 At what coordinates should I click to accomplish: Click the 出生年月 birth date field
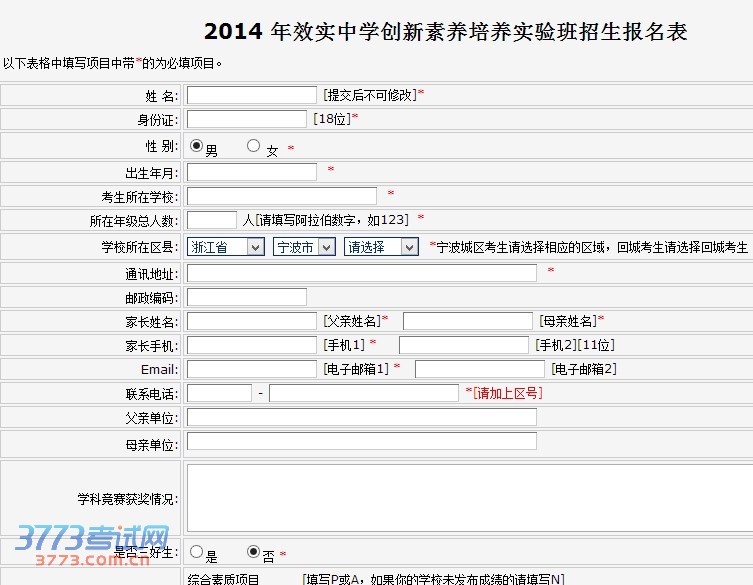[x=251, y=172]
